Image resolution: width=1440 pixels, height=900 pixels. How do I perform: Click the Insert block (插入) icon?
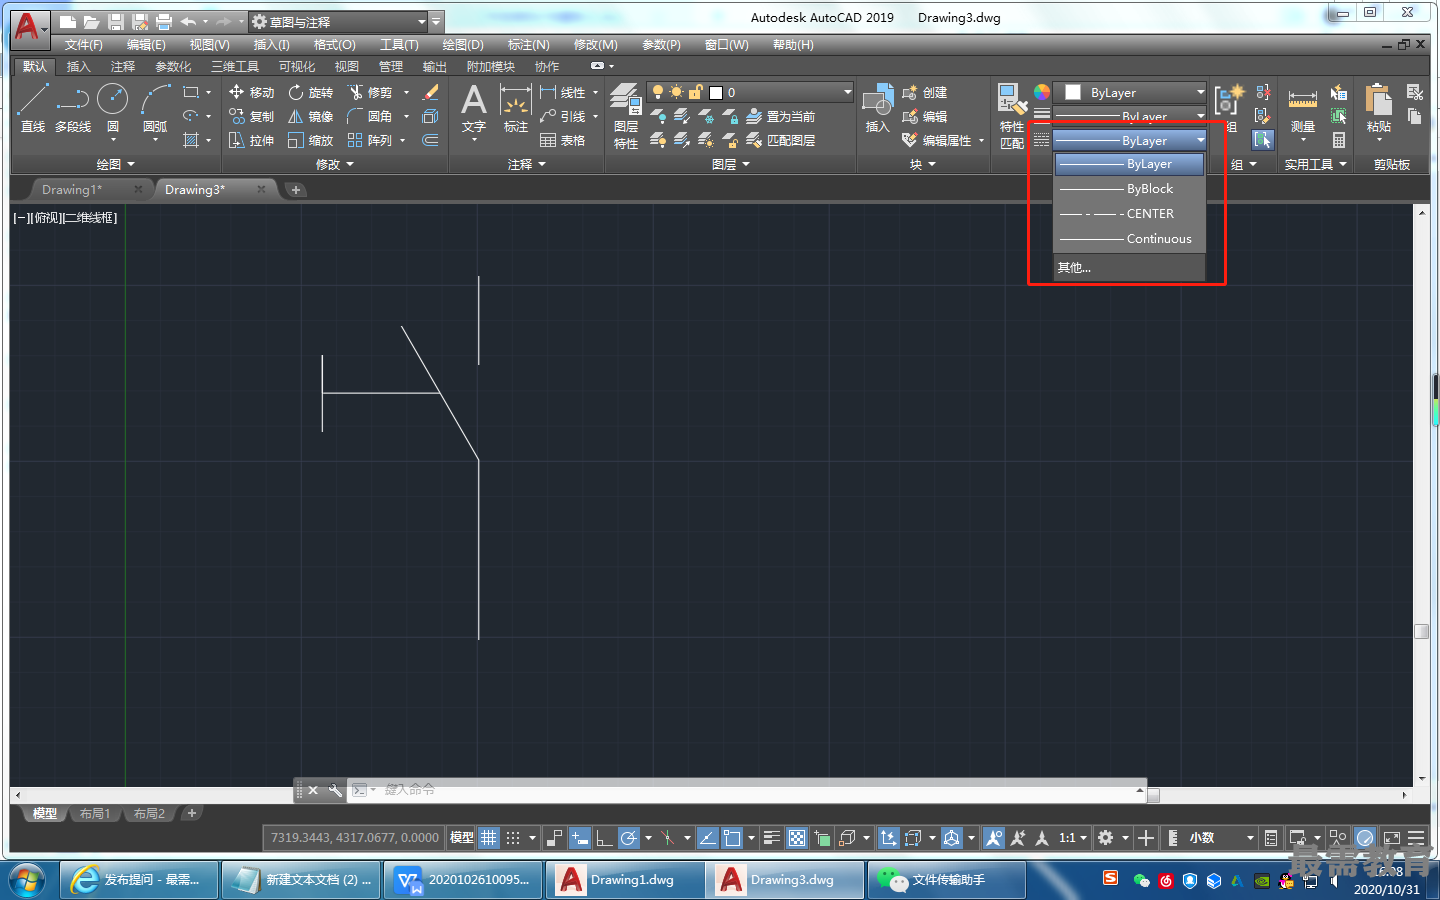click(877, 108)
